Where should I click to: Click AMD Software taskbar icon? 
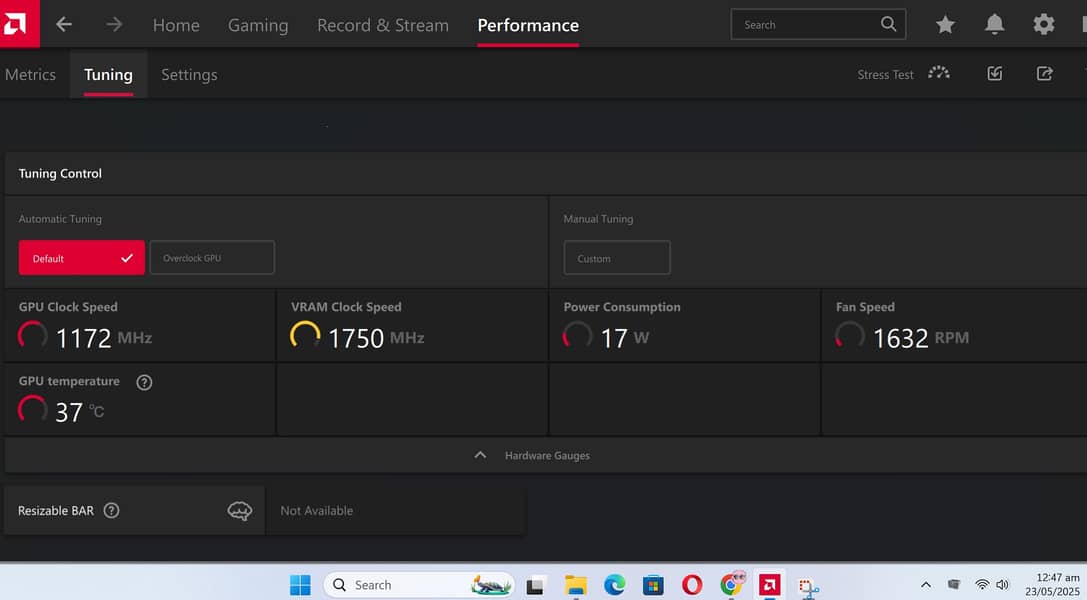coord(769,585)
